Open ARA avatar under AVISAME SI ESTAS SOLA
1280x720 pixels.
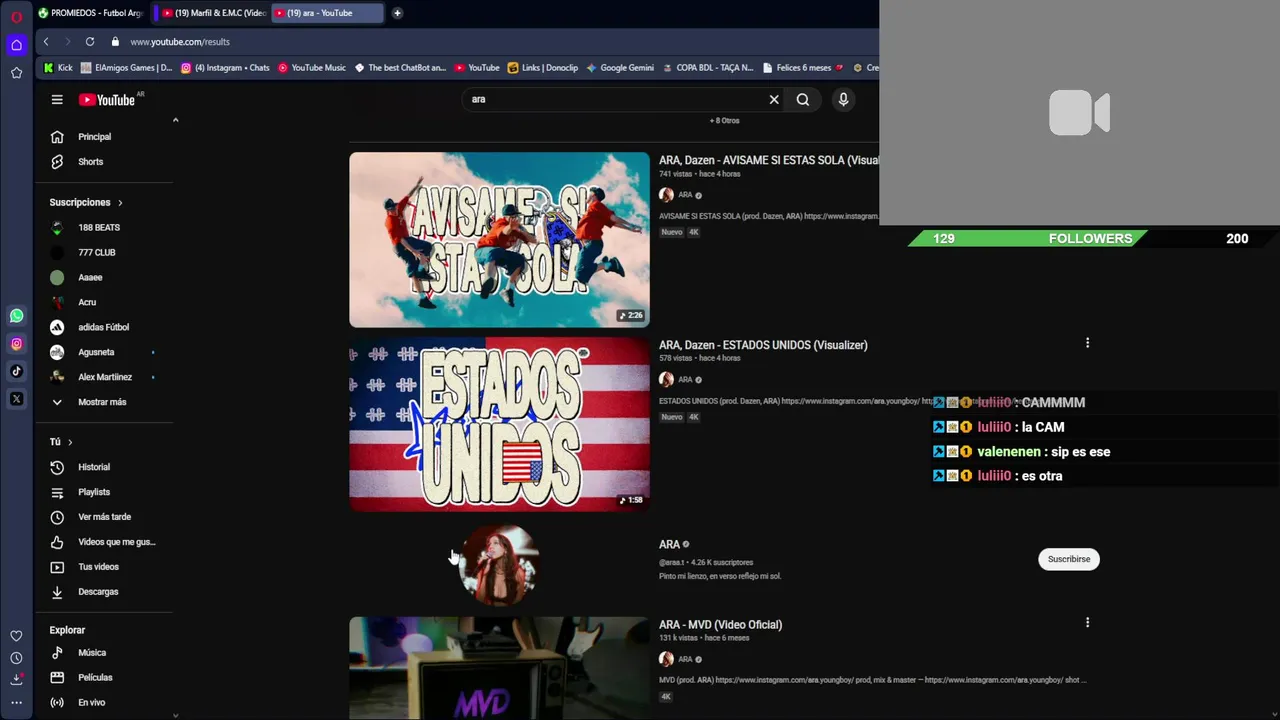coord(666,195)
